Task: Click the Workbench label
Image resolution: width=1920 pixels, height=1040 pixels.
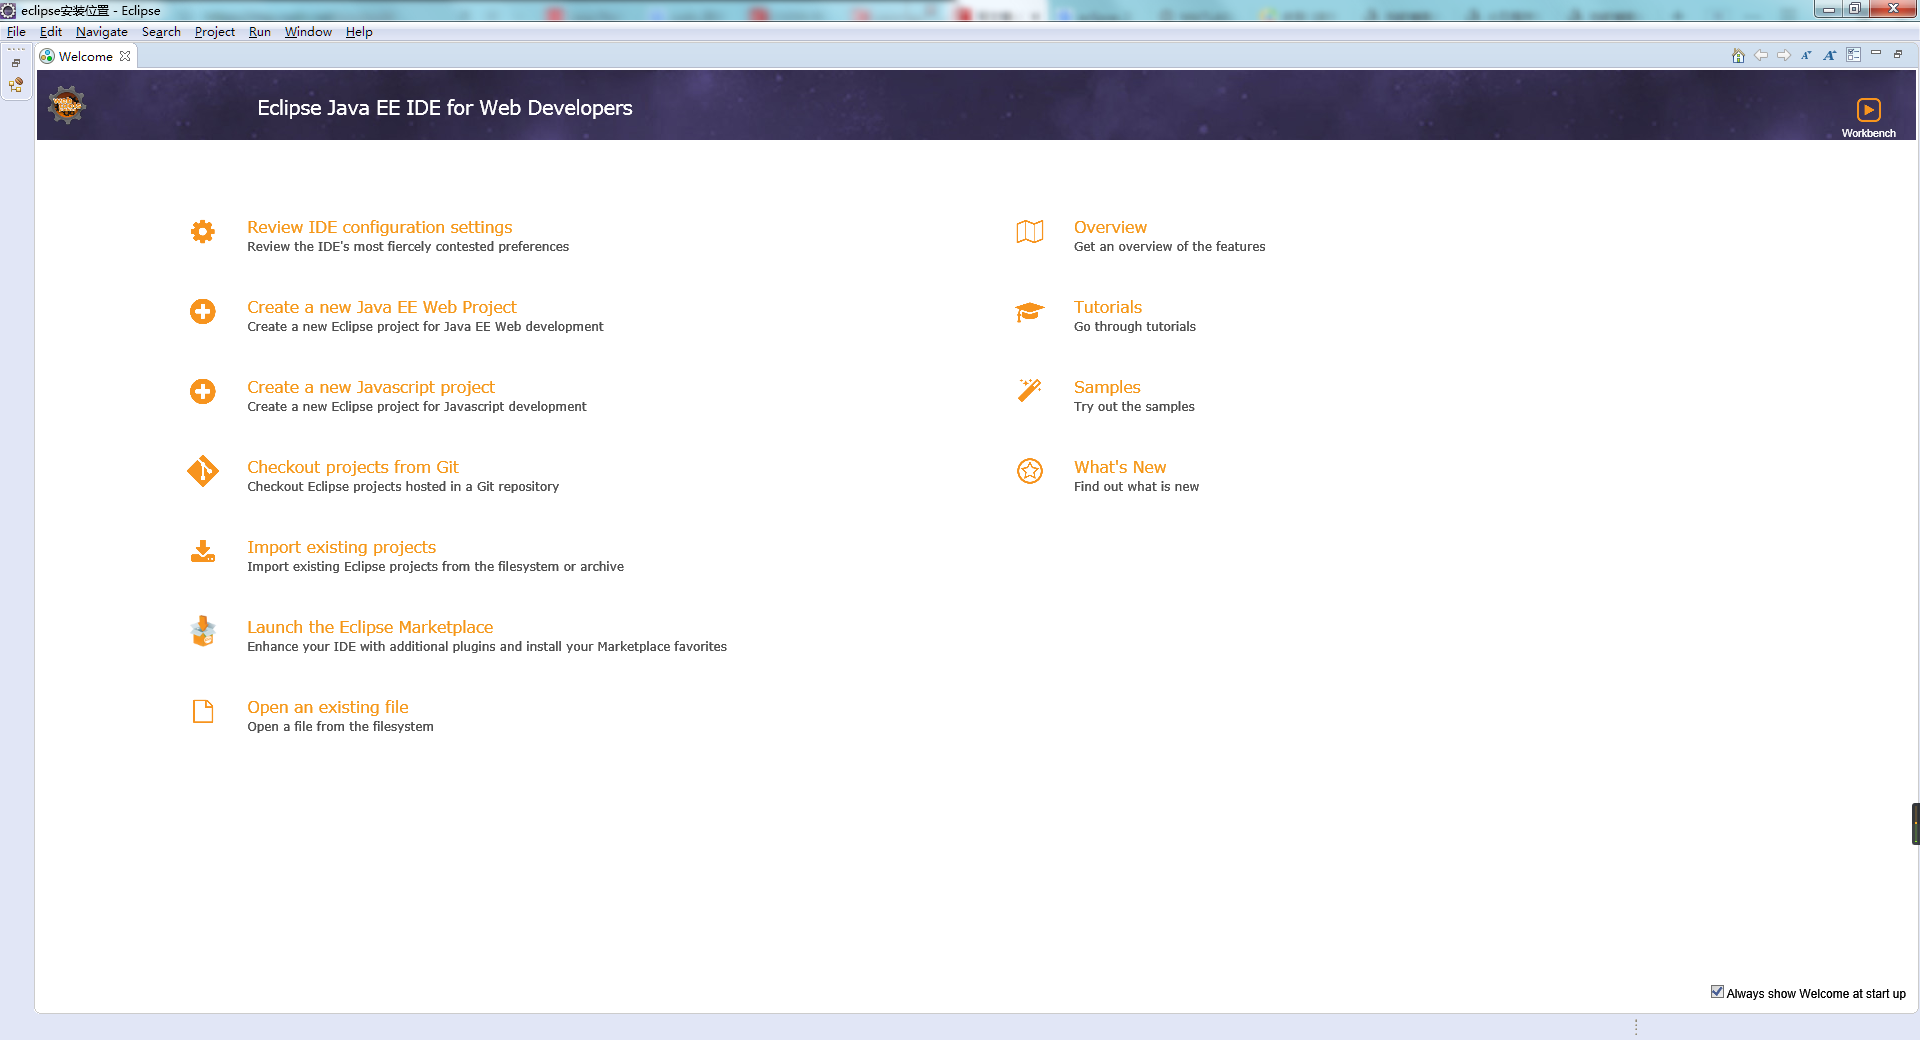Action: tap(1868, 133)
